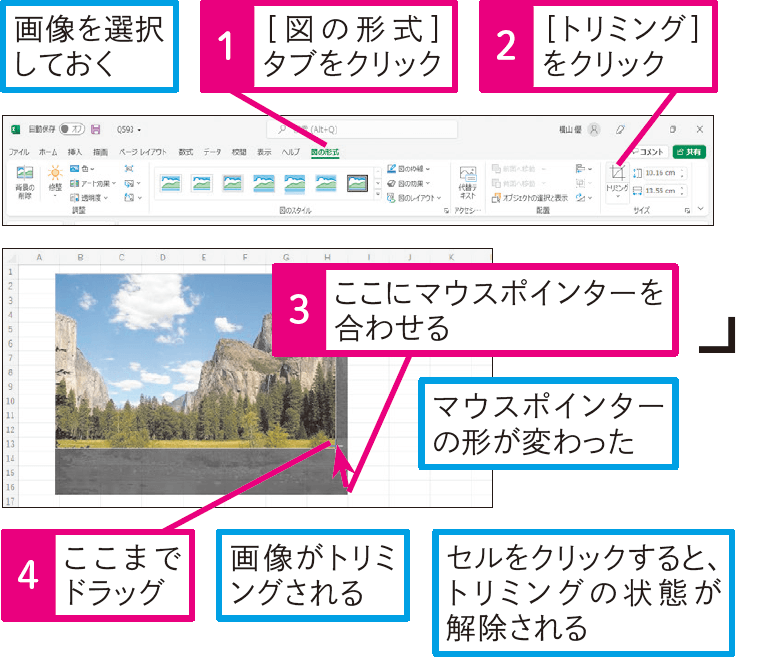Open the ページレイアウト tab
783x657 pixels.
coord(142,152)
